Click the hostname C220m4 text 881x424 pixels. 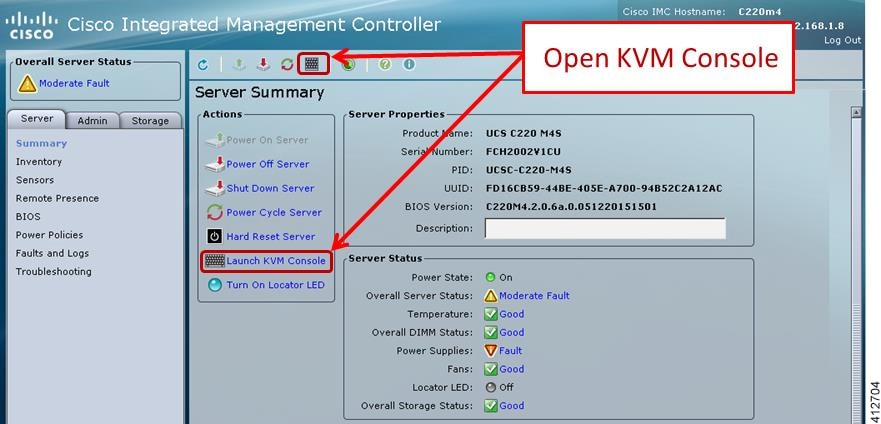(760, 11)
